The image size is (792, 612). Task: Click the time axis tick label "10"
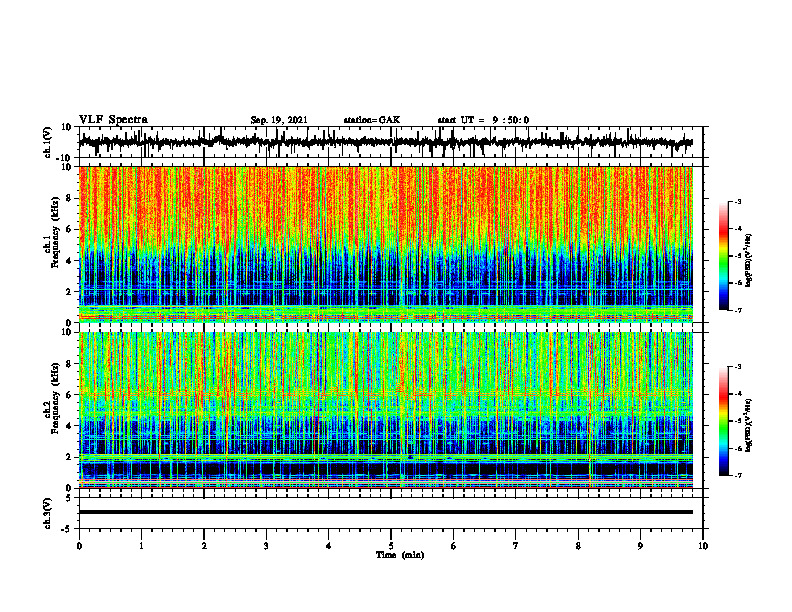pos(703,546)
